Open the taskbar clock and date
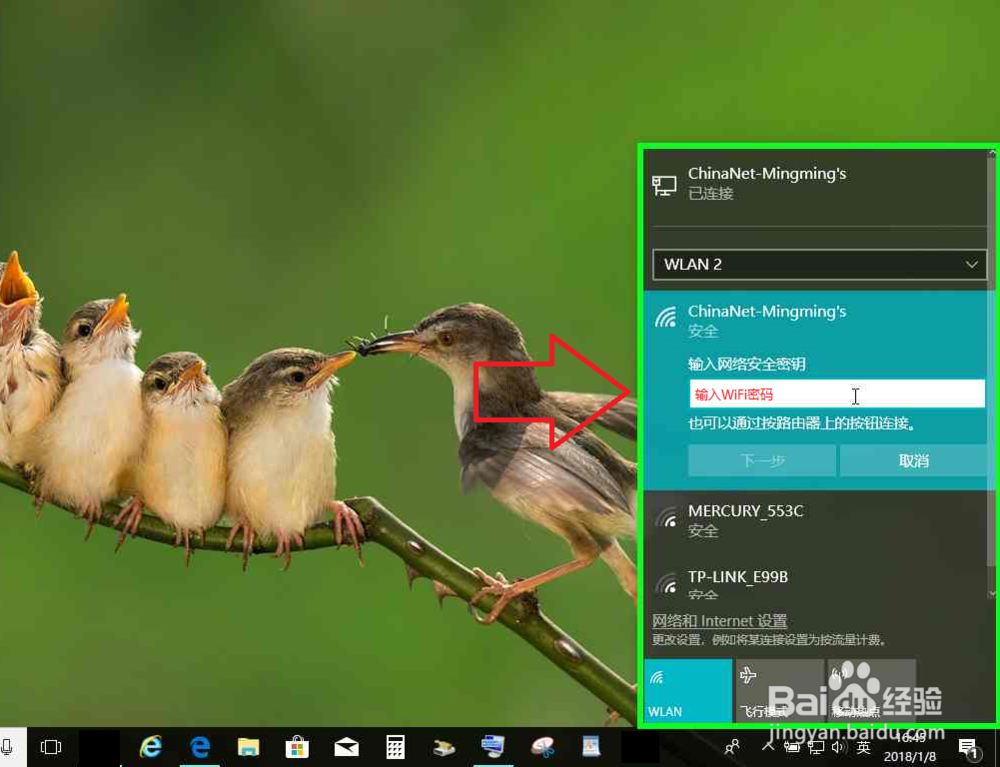Viewport: 1000px width, 767px height. [x=910, y=747]
